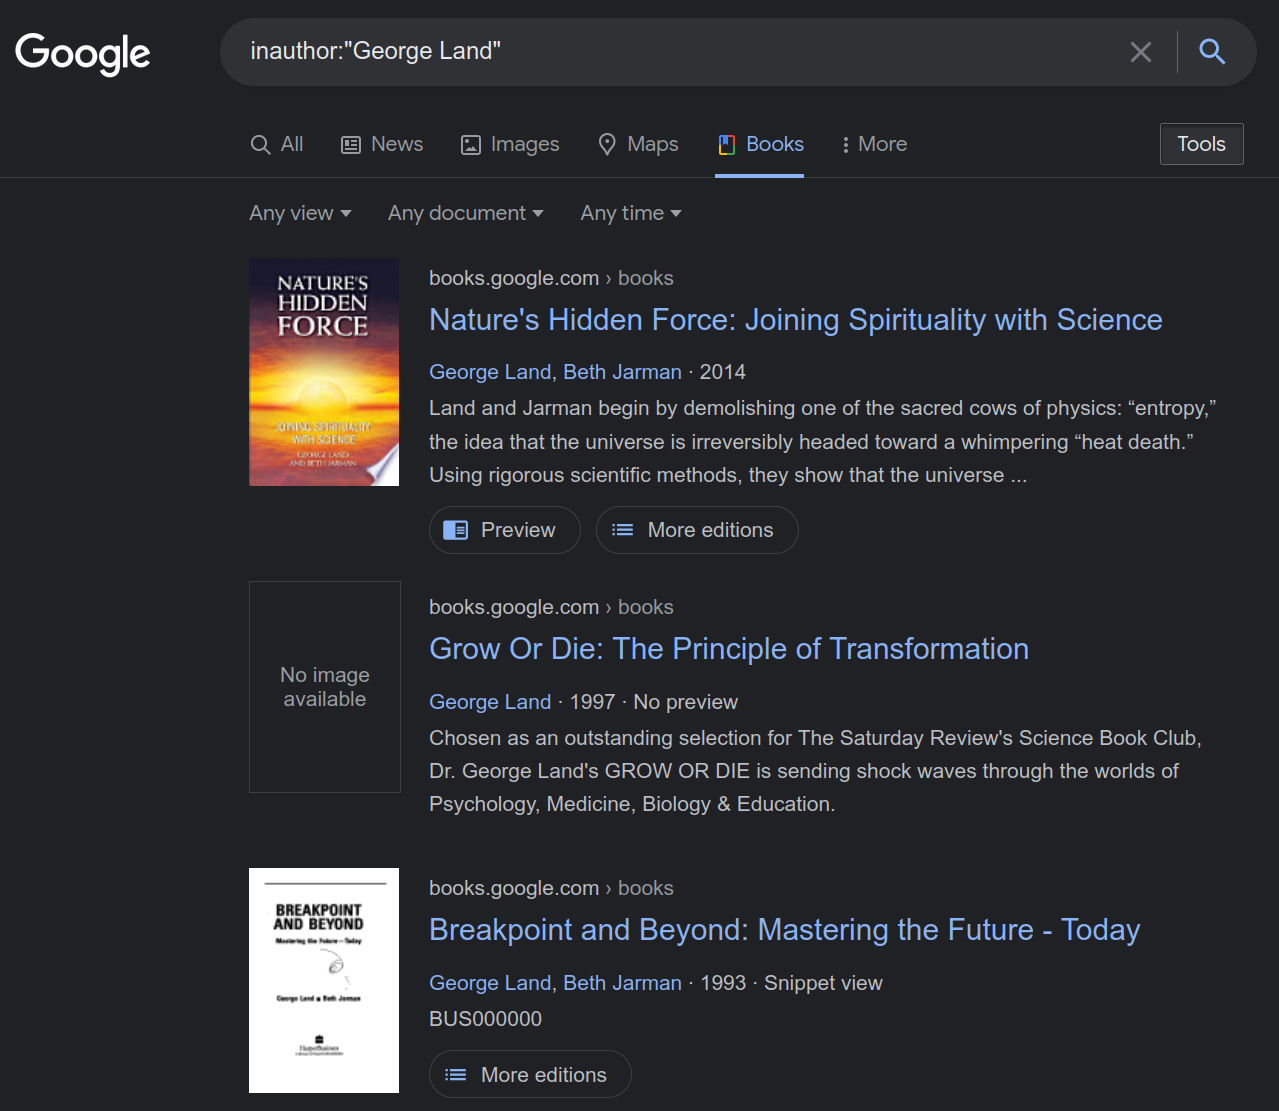Screen dimensions: 1279x1111
Task: Click Beth Jarman author link under Nature's Hidden Force
Action: point(622,372)
